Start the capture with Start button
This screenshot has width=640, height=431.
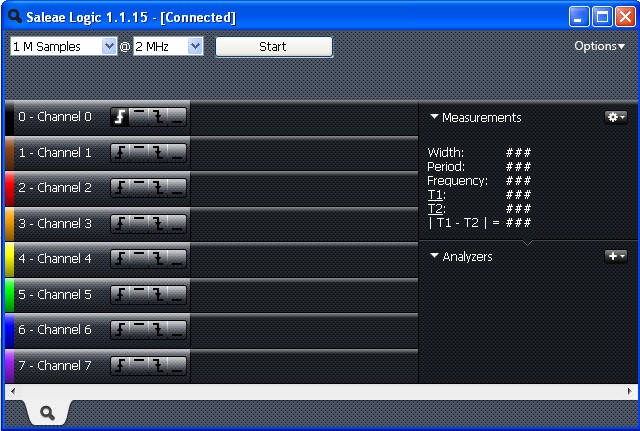274,47
